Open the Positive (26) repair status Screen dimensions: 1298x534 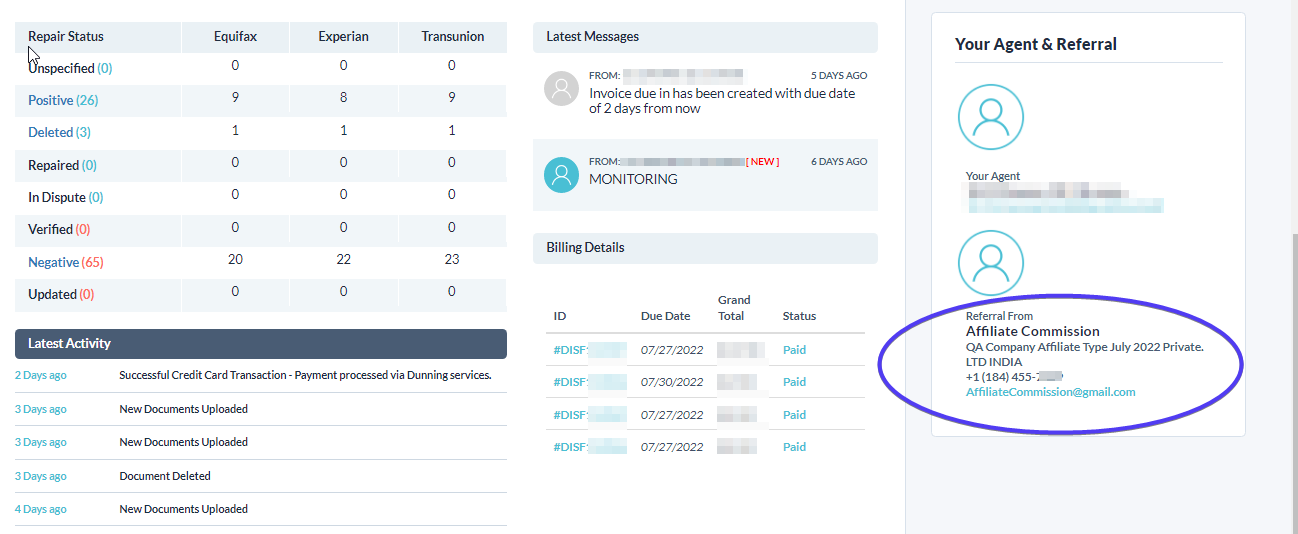[x=63, y=100]
